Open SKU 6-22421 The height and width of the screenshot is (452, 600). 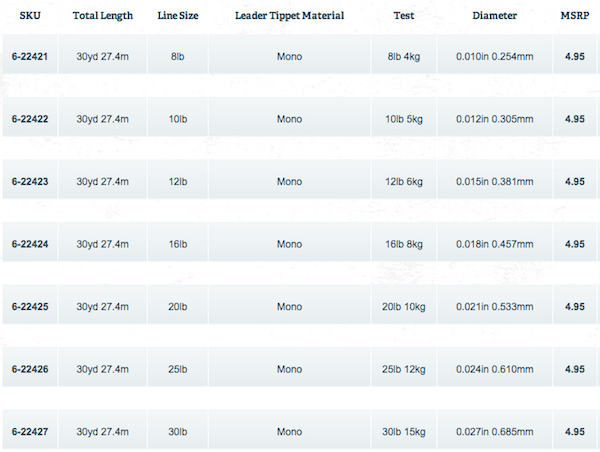coord(30,56)
